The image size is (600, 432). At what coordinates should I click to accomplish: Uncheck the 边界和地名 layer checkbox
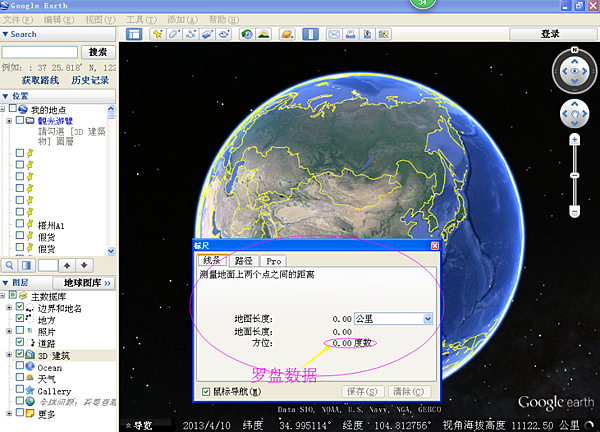pos(20,306)
